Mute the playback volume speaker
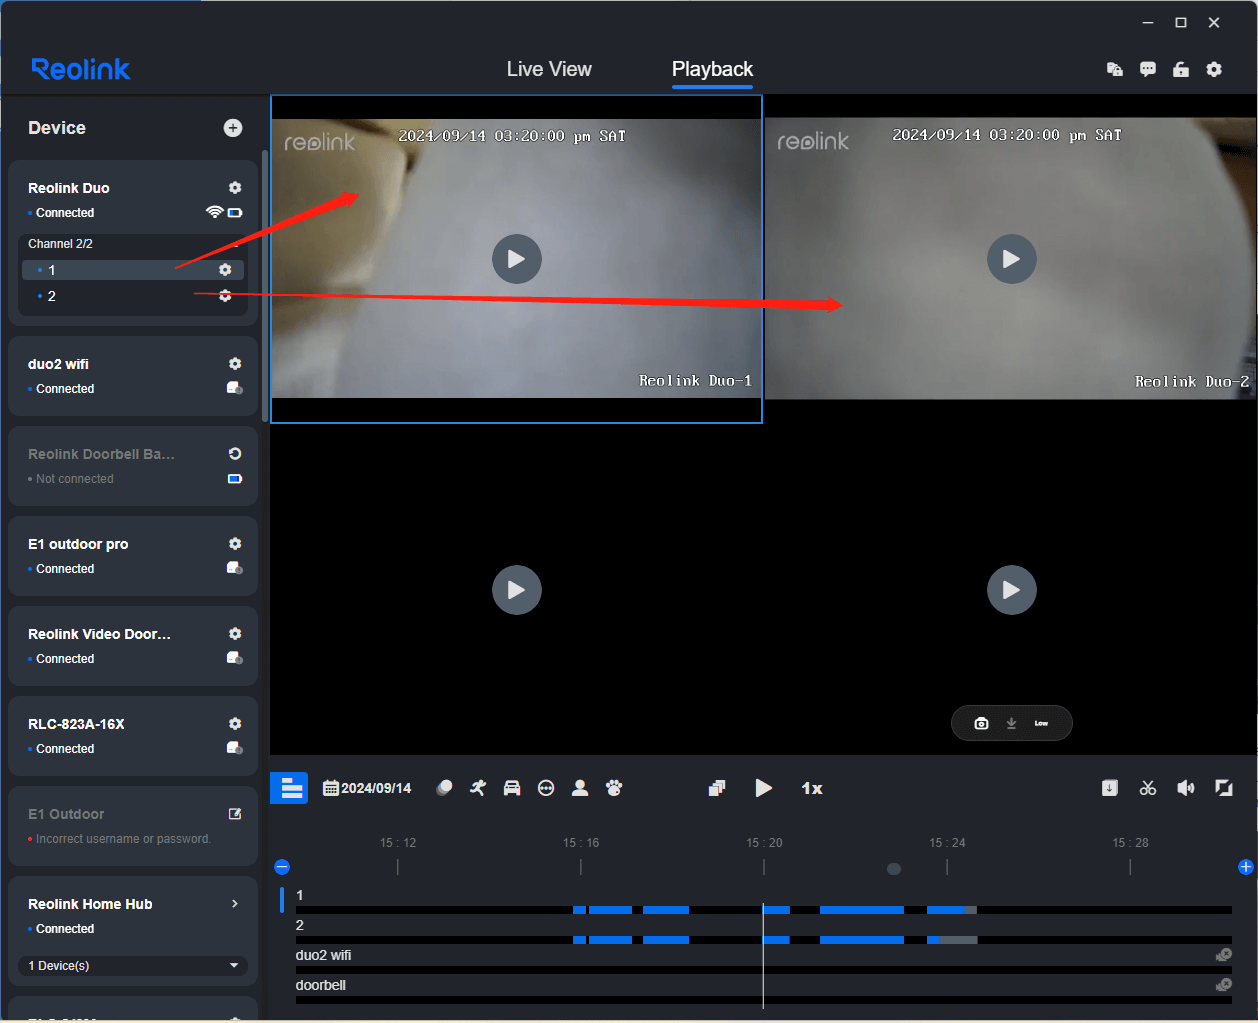The width and height of the screenshot is (1258, 1023). click(x=1186, y=788)
